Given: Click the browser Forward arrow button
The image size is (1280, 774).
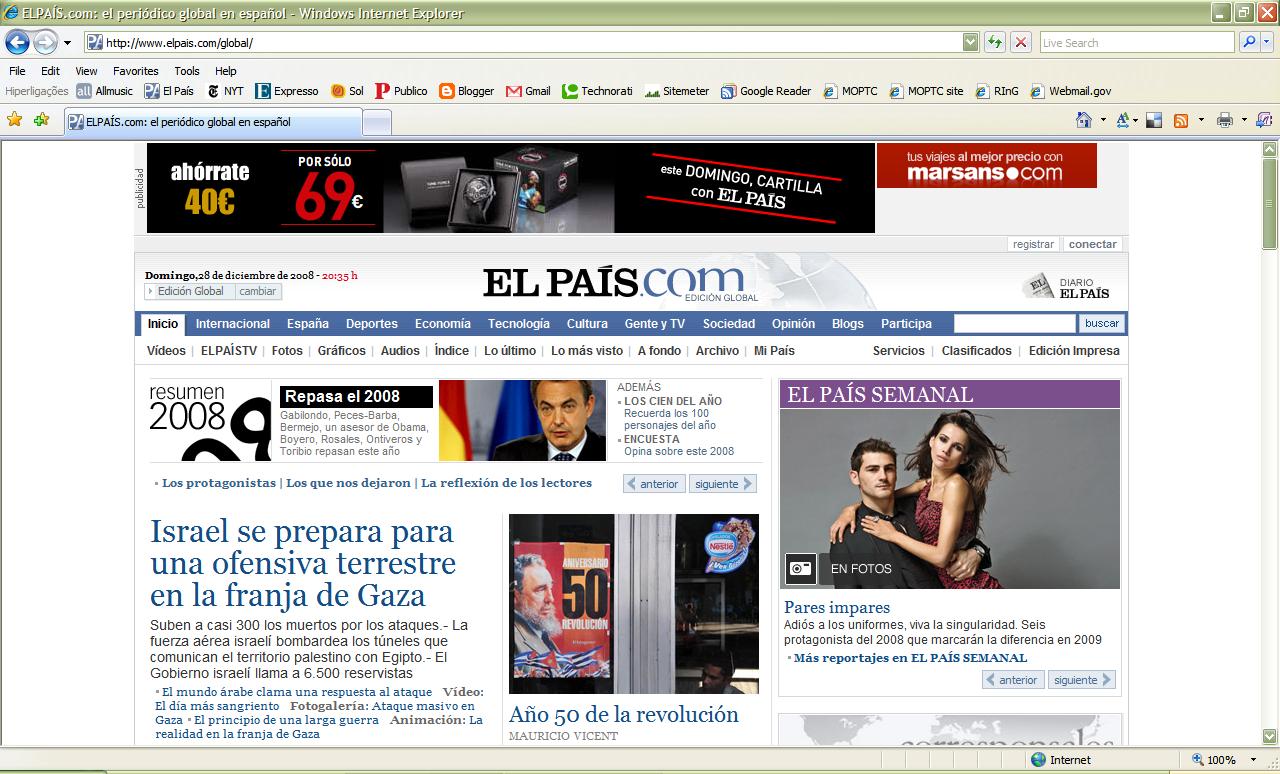Looking at the screenshot, I should (45, 42).
